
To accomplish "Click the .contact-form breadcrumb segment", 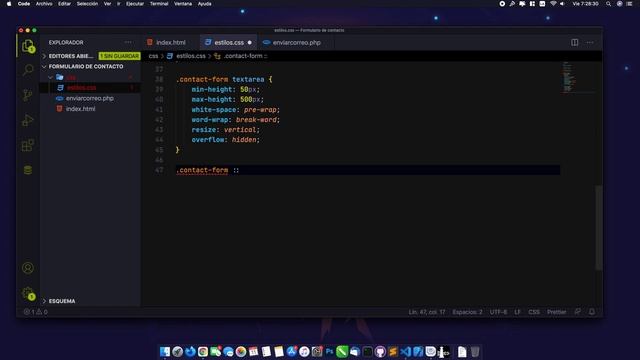I will [241, 56].
